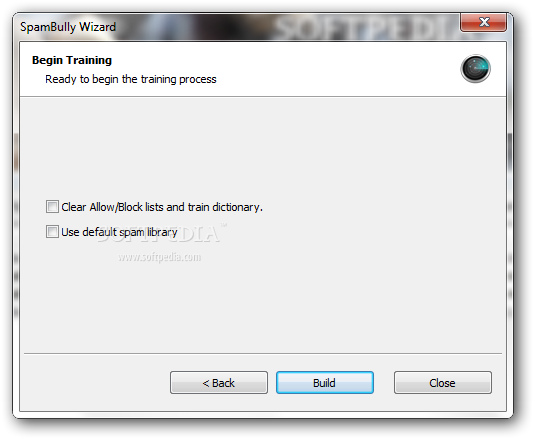The image size is (534, 439).
Task: Click the blank panel area below the checkboxes
Action: point(263,307)
